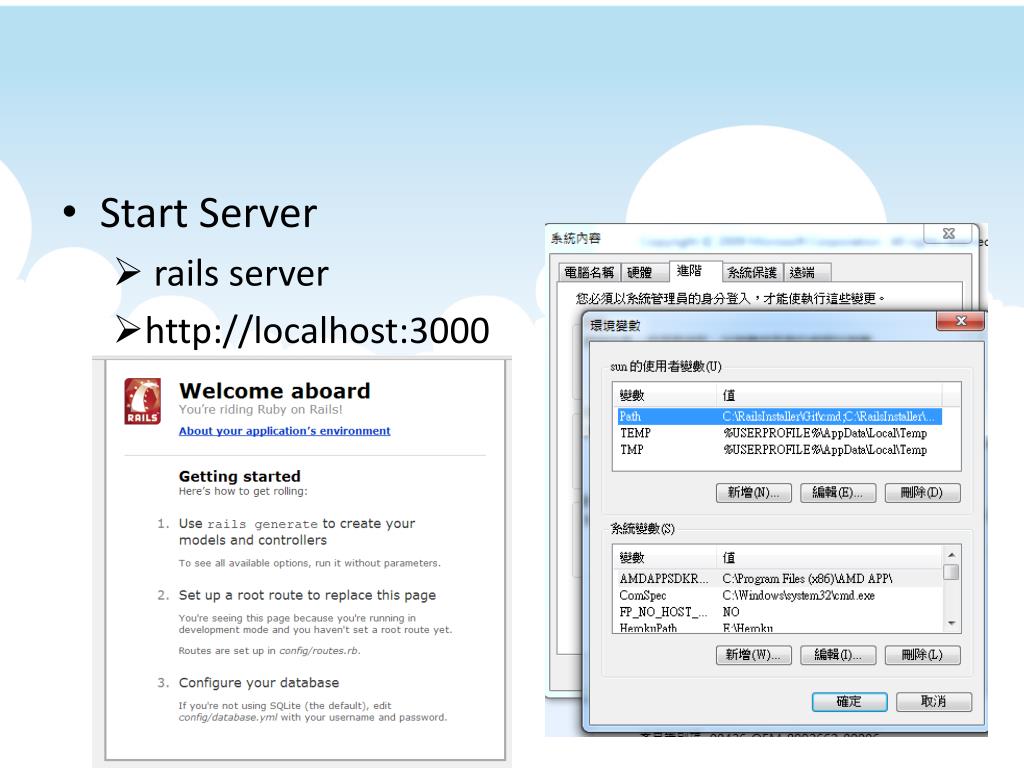Cancel with the 取消 button
The width and height of the screenshot is (1024, 768).
(934, 701)
